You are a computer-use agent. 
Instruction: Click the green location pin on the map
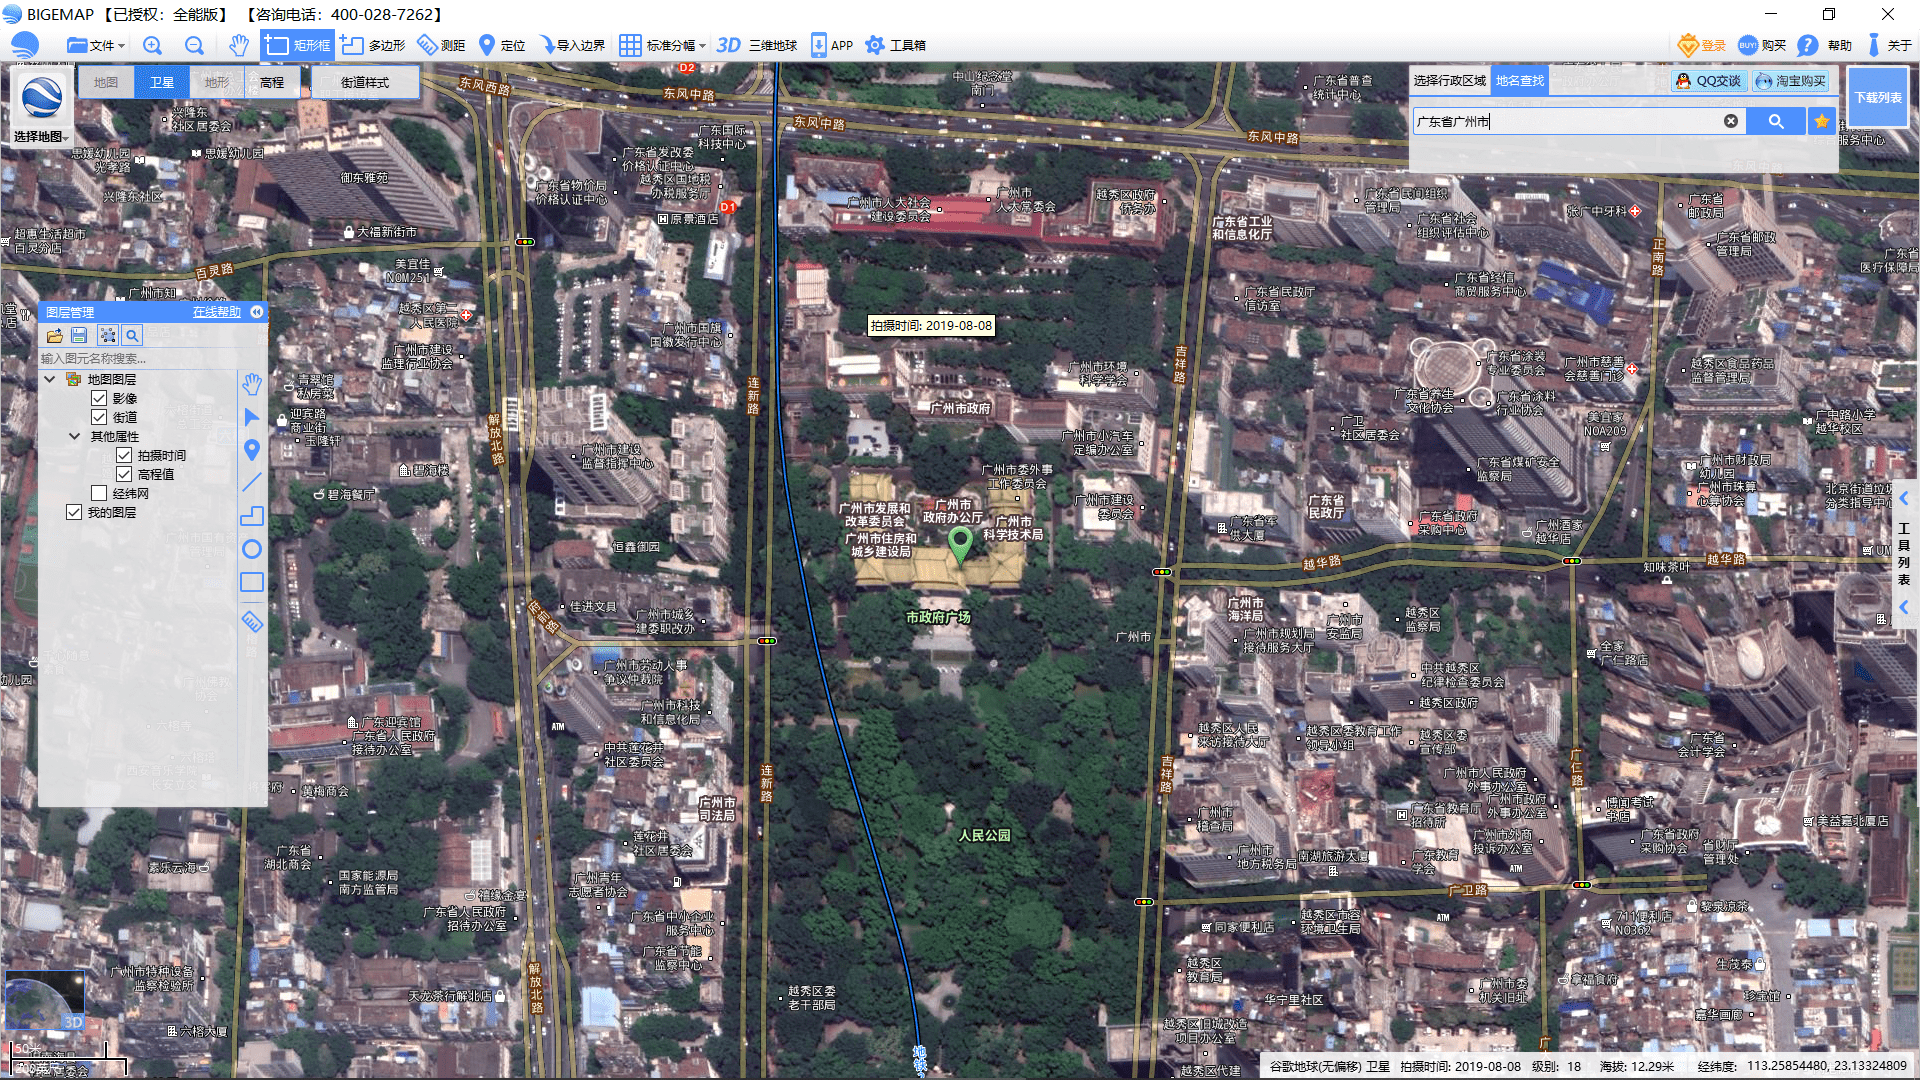point(960,544)
